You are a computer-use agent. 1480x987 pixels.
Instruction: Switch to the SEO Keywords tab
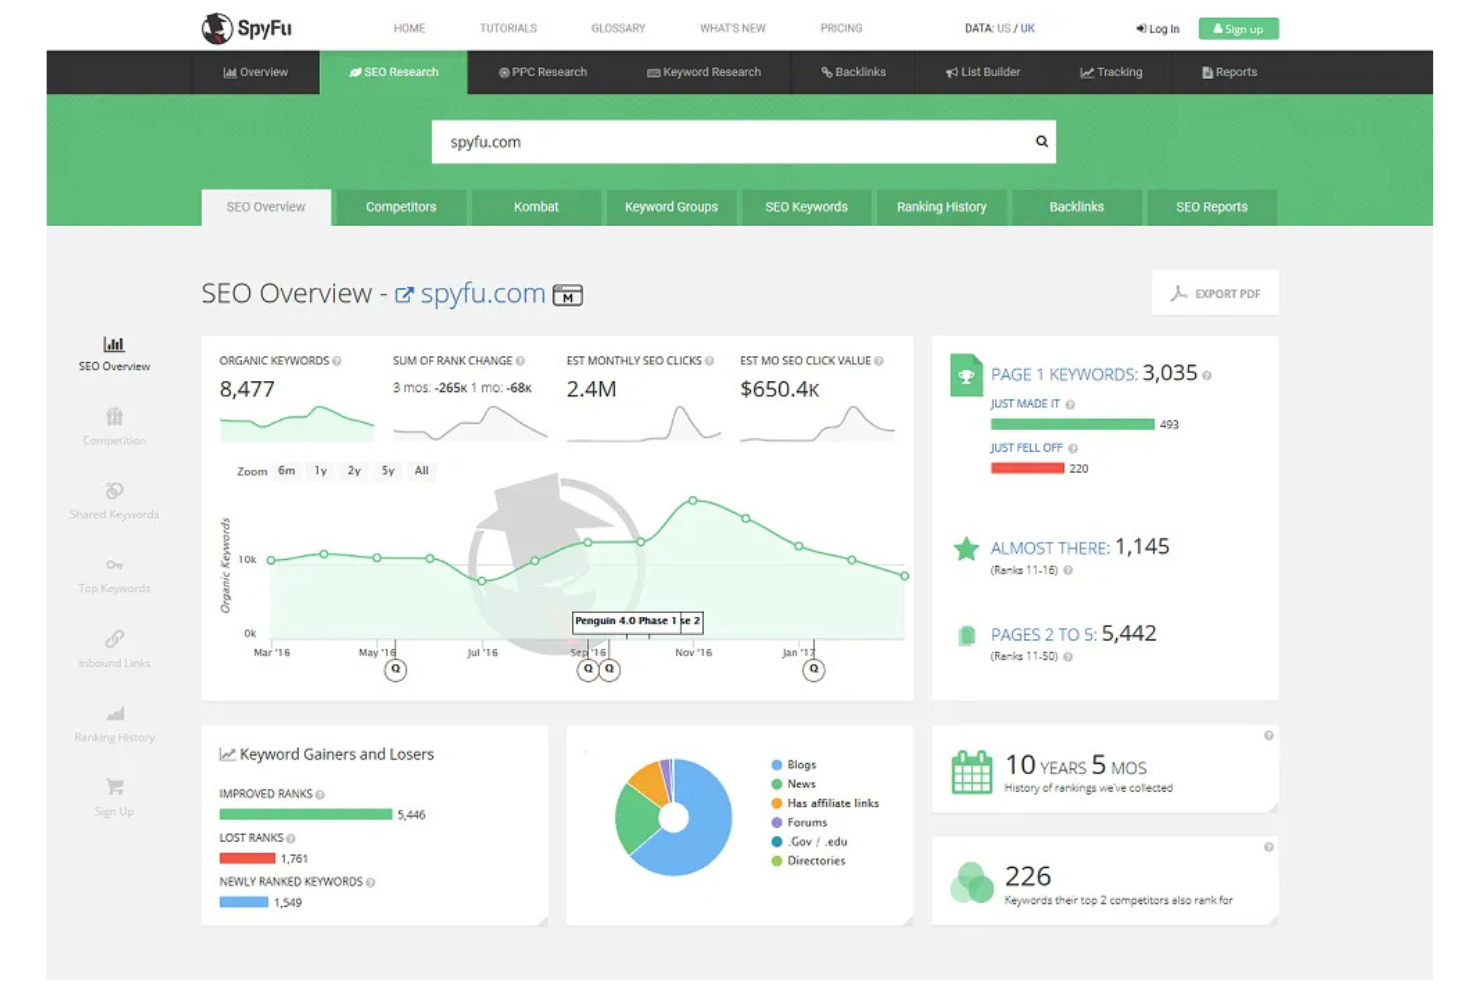point(806,207)
